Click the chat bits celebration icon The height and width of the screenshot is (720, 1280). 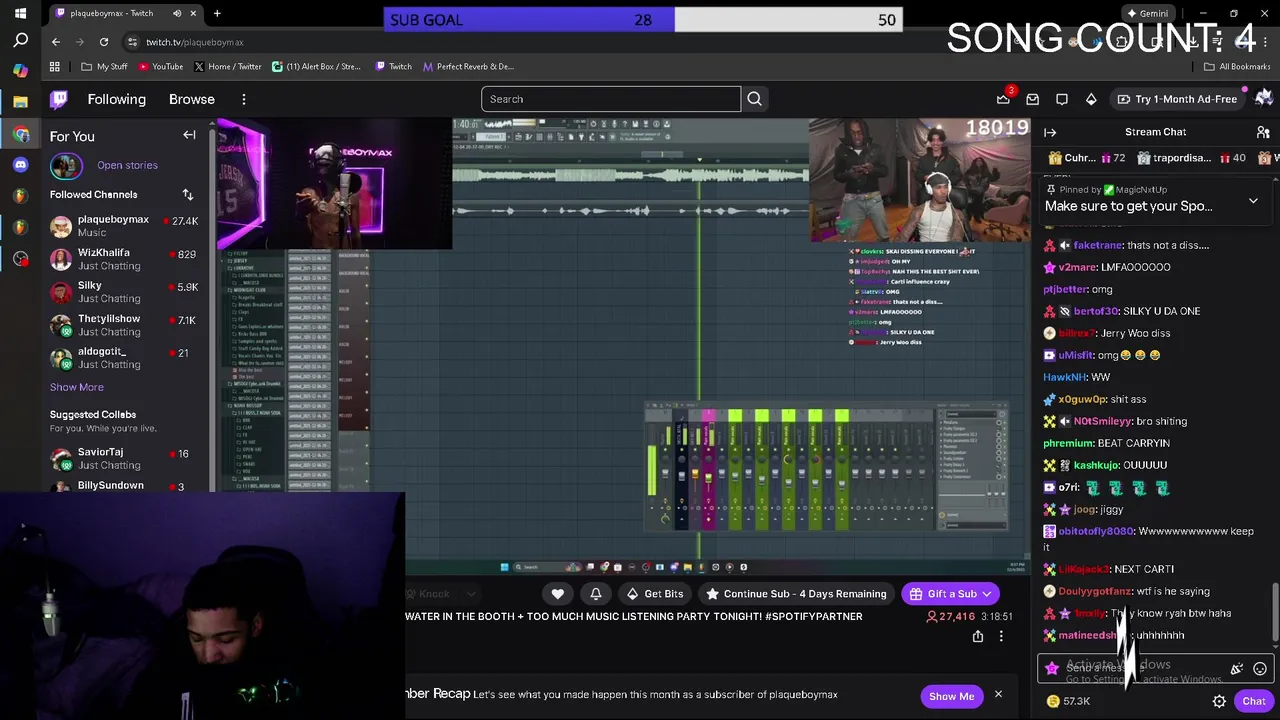[x=1237, y=669]
